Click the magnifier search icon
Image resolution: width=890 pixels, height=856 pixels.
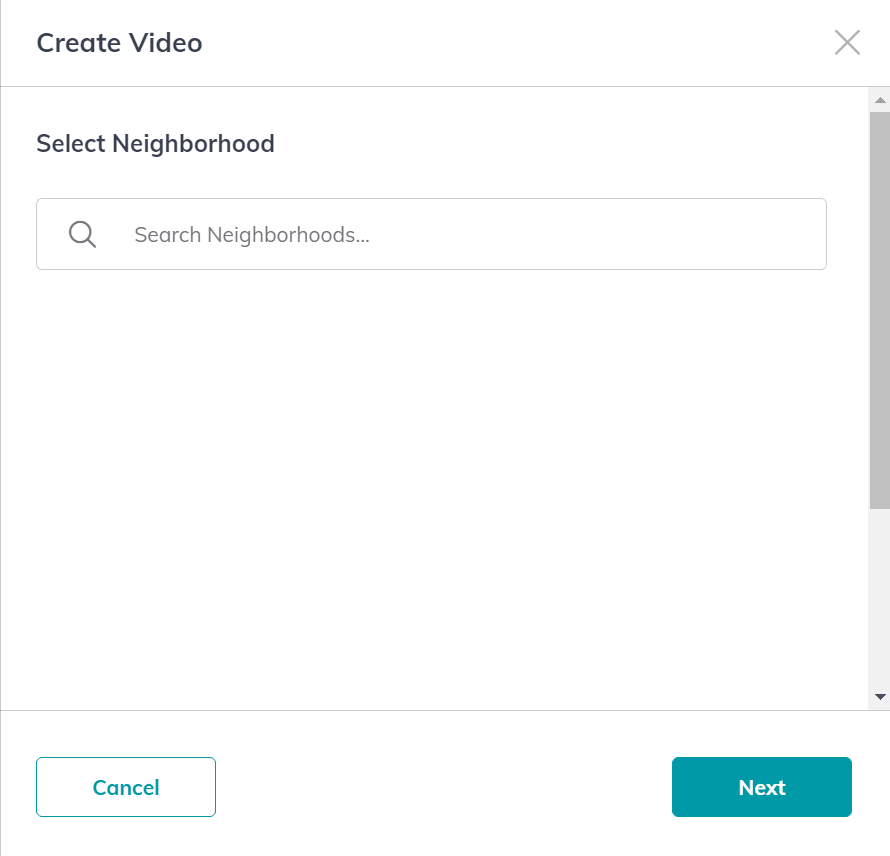click(x=82, y=234)
